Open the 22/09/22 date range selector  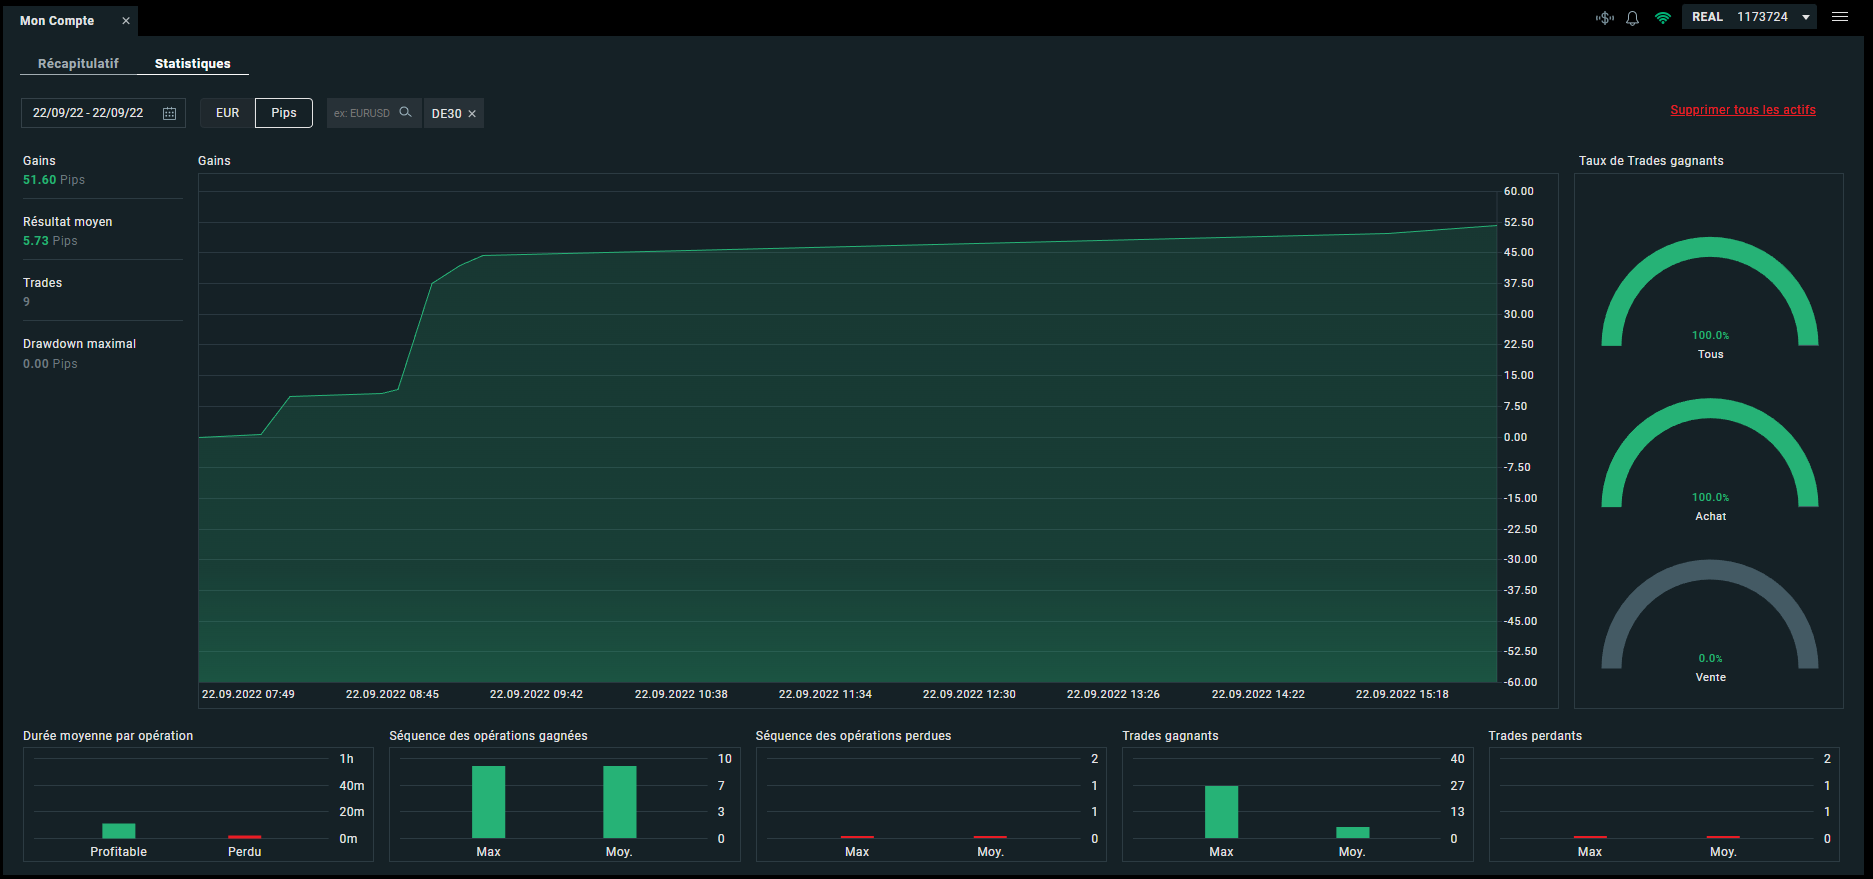coord(88,113)
